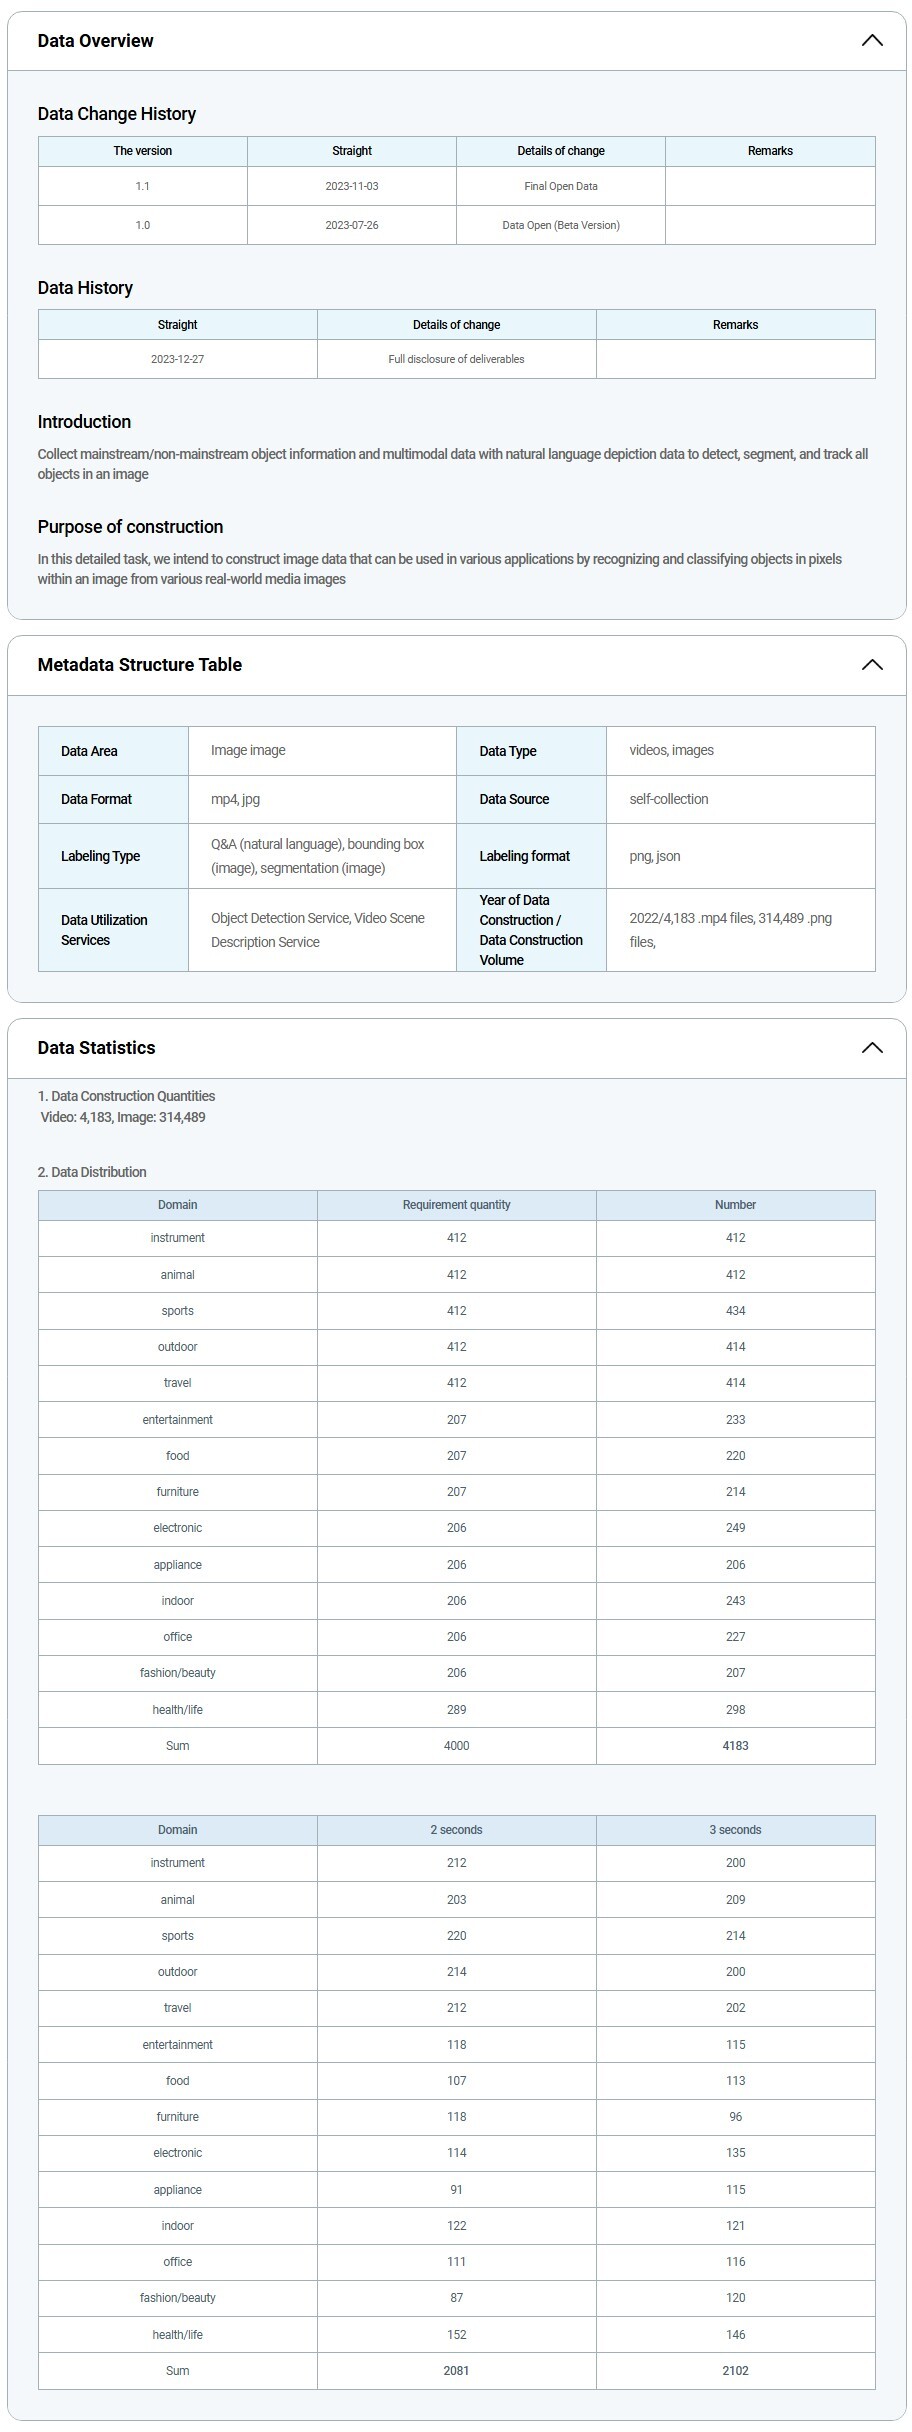Click the 'Purpose of construction' heading
912x2432 pixels.
coord(130,527)
